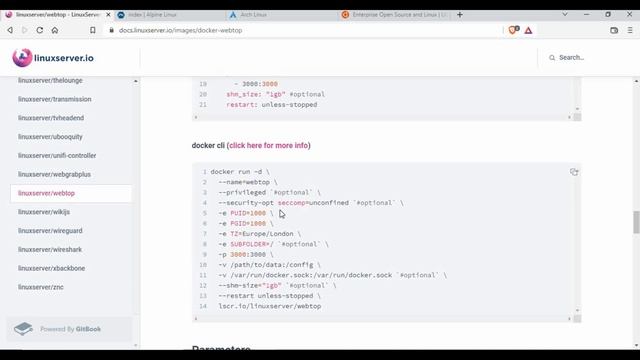Copy the docker cli code block
640x360 pixels.
[x=574, y=172]
